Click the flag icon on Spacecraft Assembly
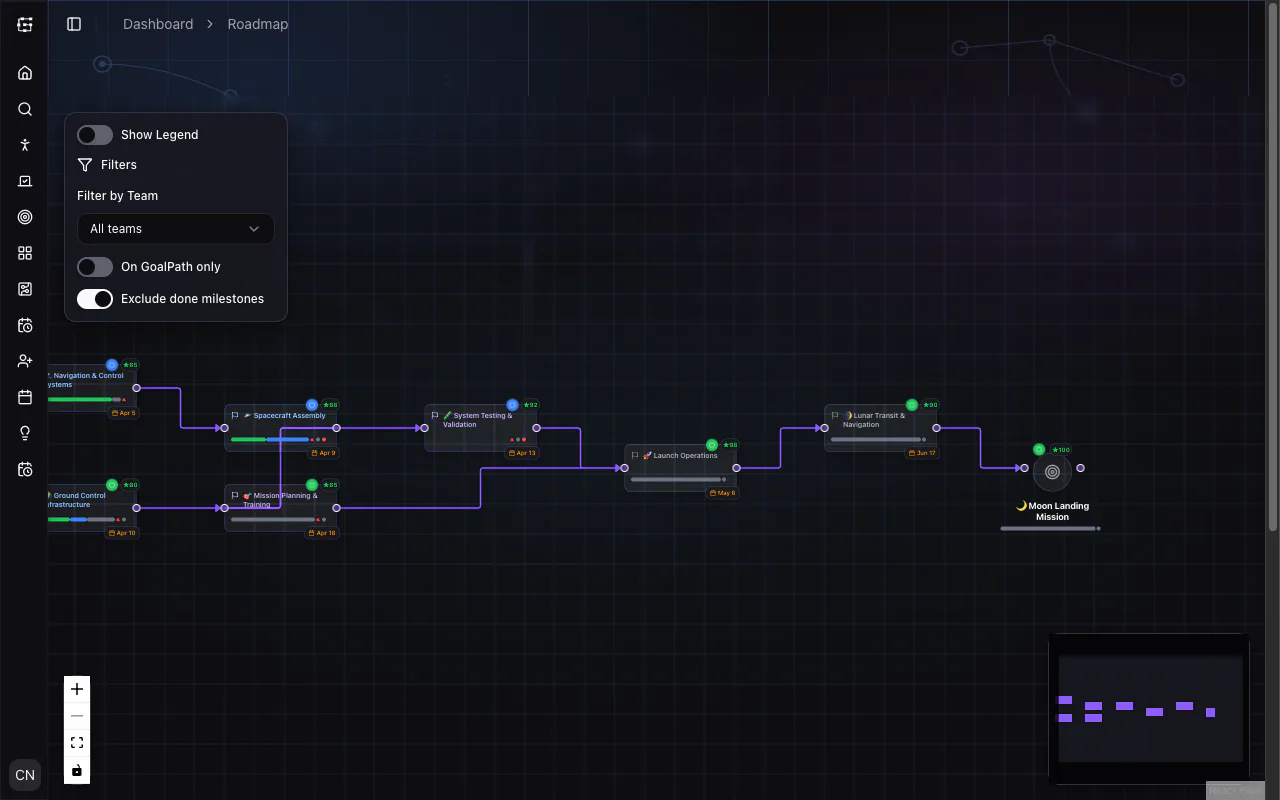The width and height of the screenshot is (1280, 800). tap(235, 416)
